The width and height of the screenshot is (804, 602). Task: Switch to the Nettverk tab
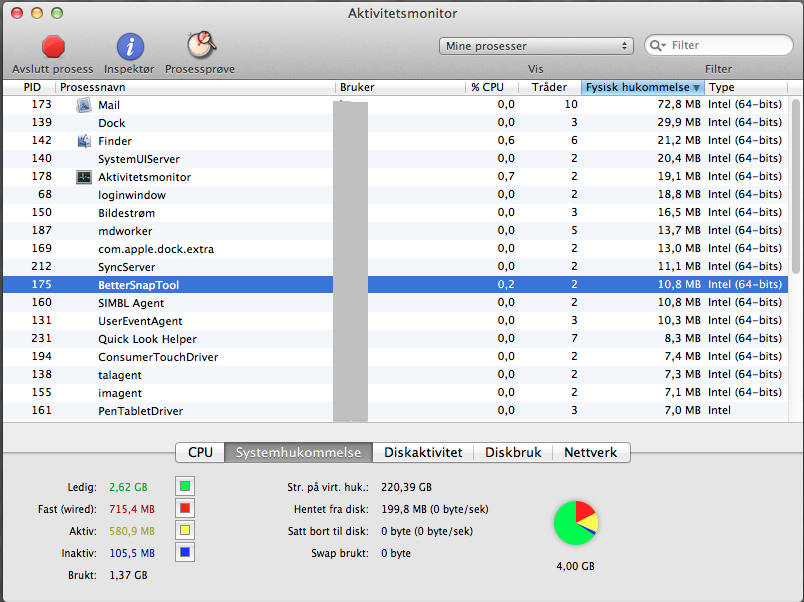pos(591,452)
